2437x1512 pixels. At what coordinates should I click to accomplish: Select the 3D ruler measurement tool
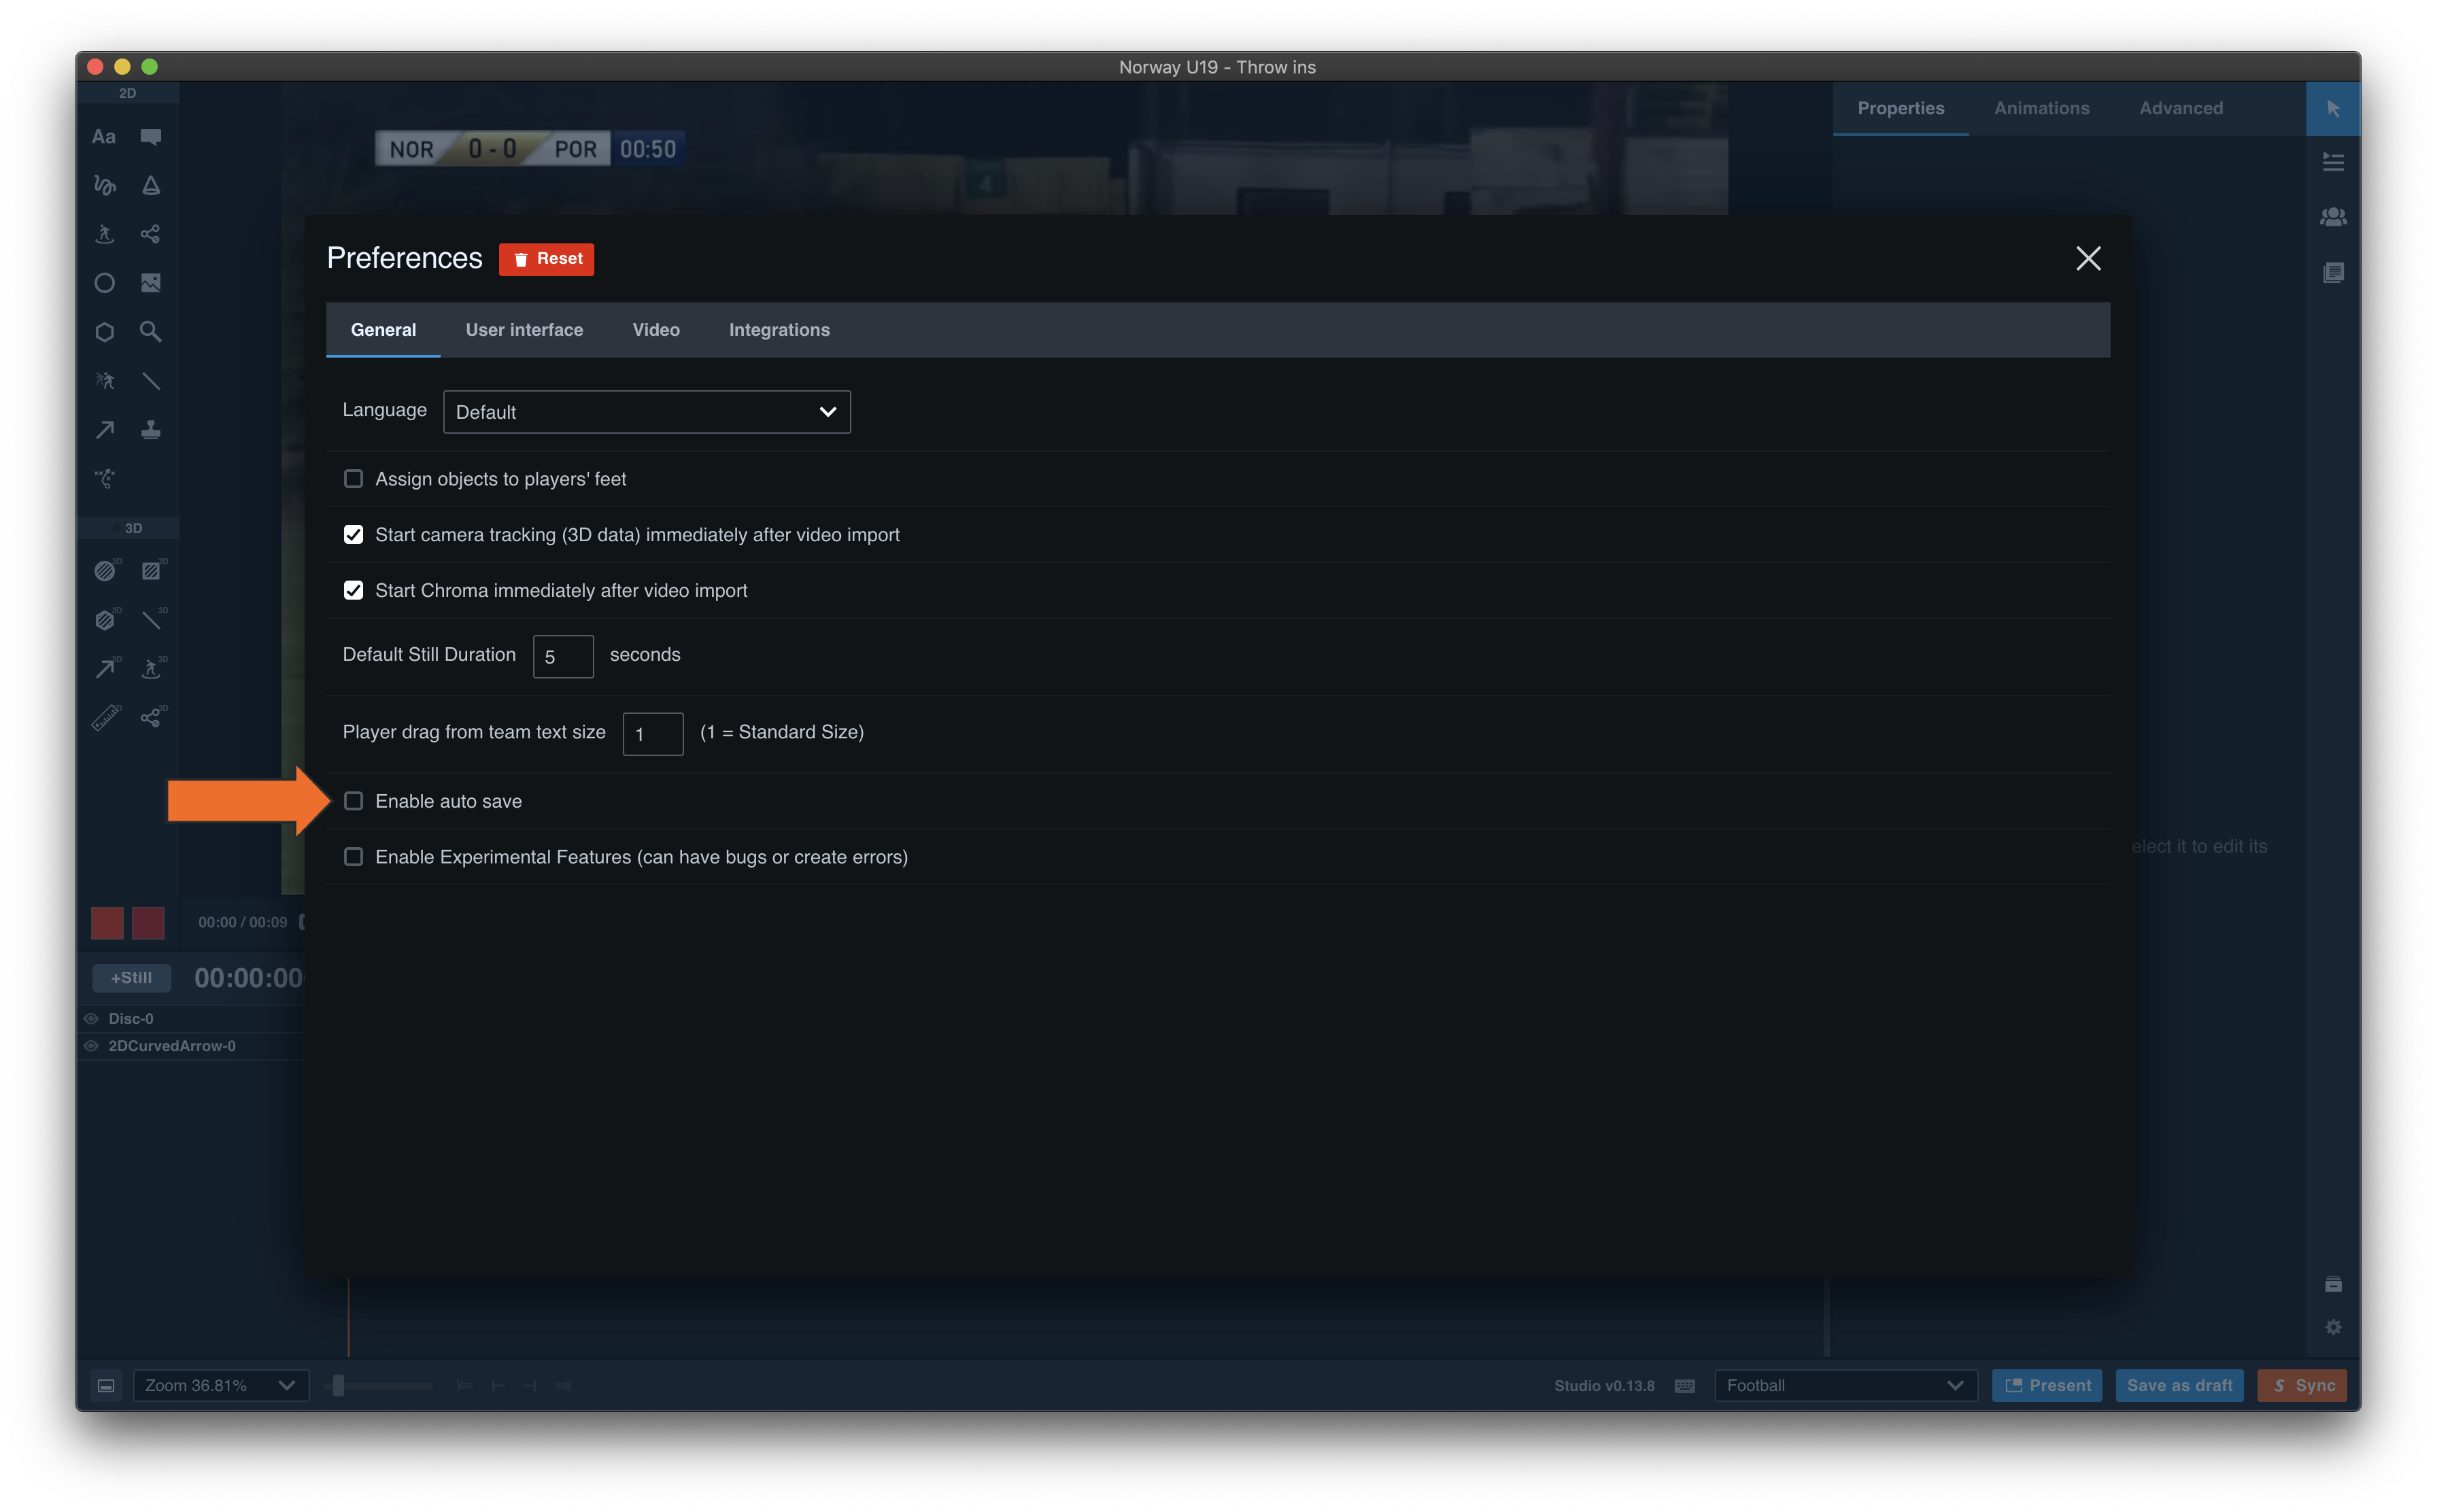click(106, 718)
